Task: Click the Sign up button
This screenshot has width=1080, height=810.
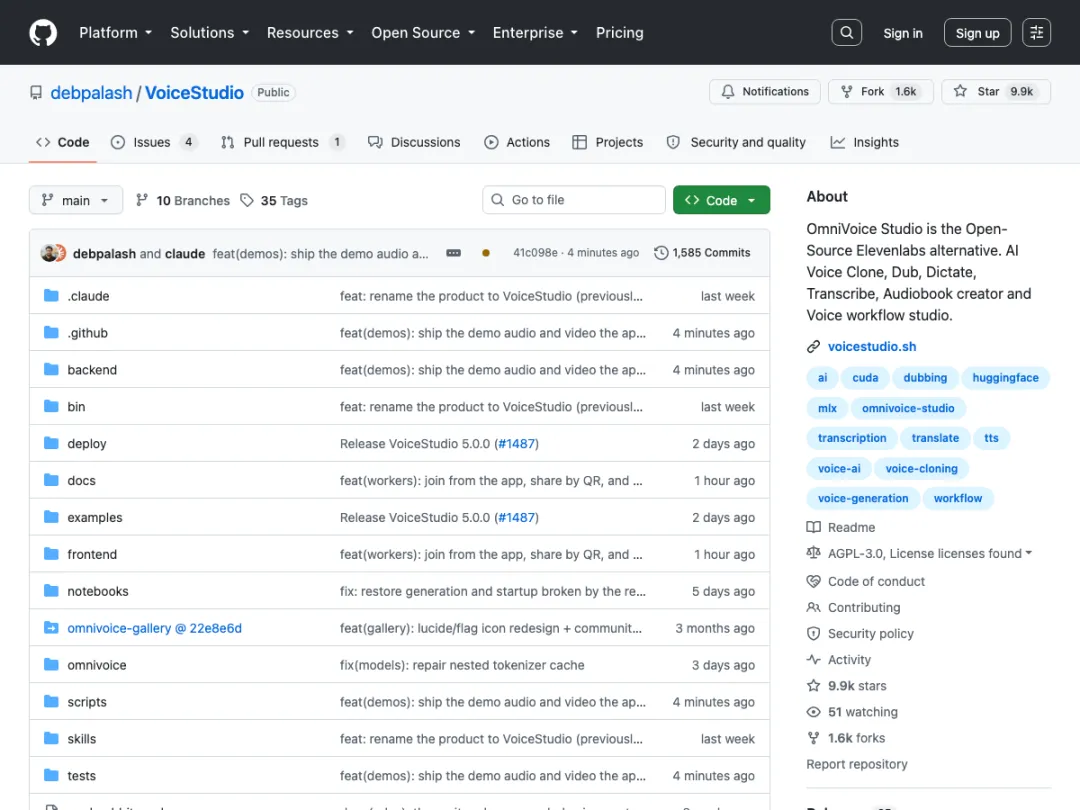Action: click(x=977, y=32)
